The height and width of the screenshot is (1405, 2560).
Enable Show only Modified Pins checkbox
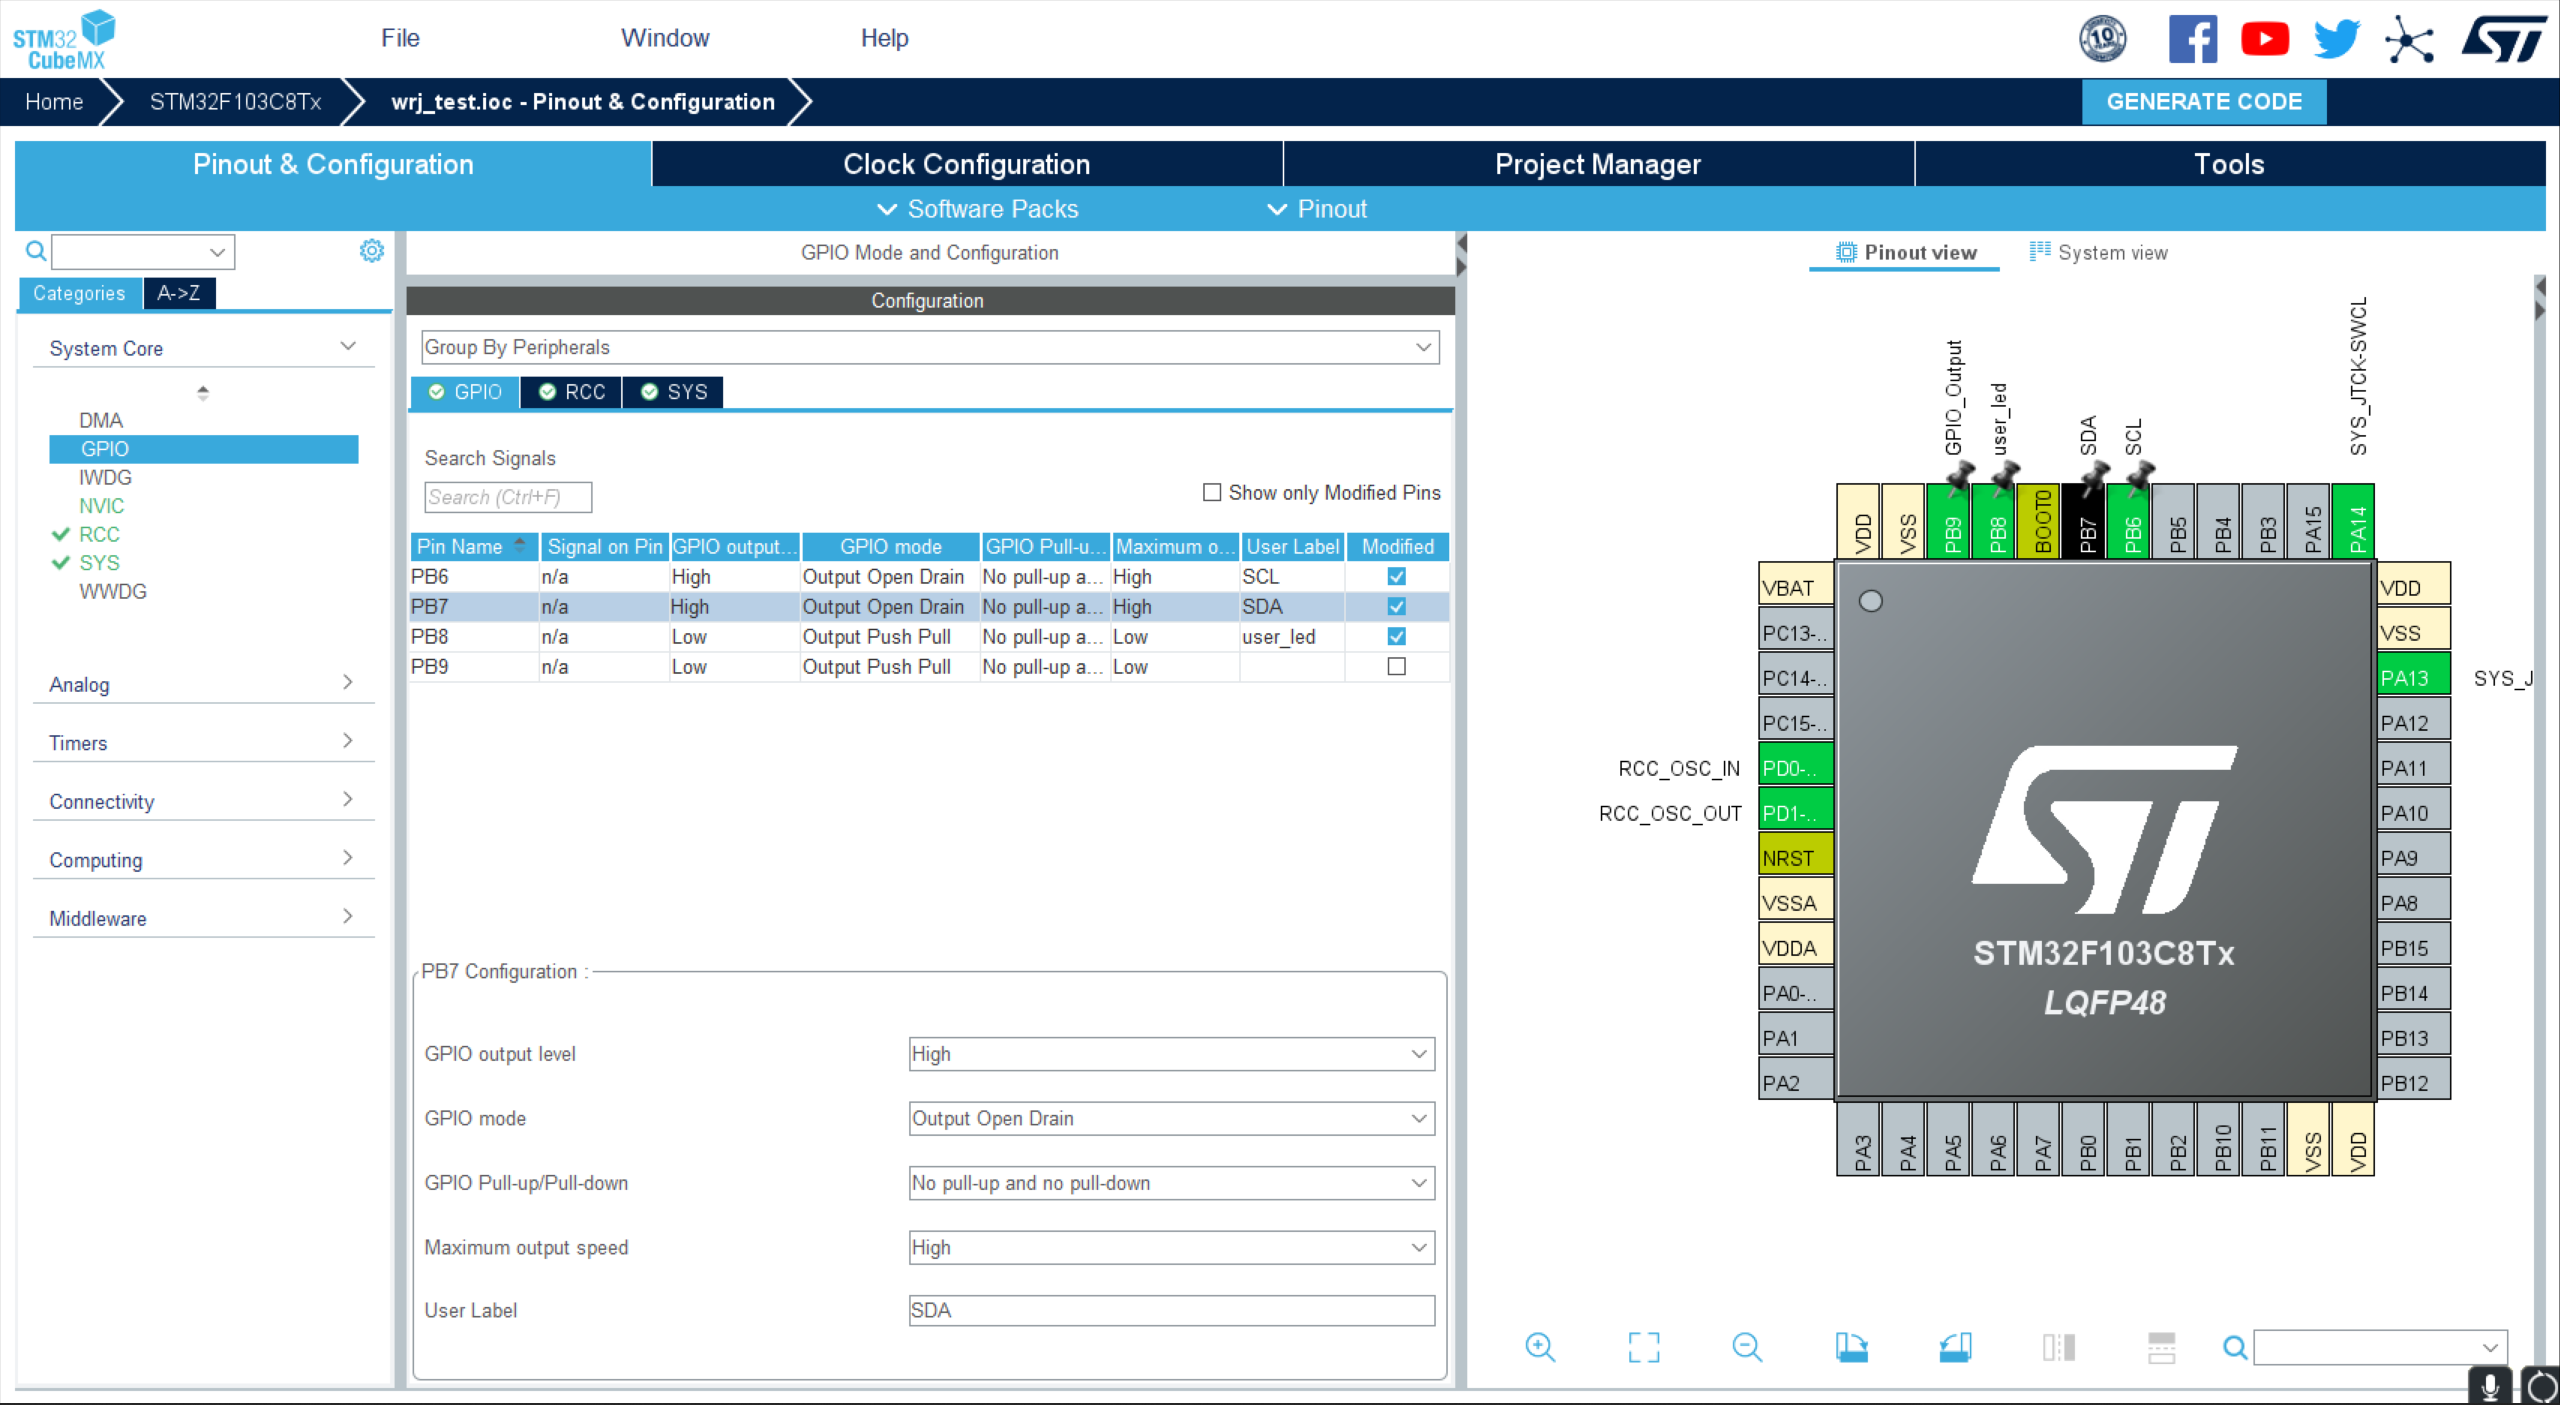click(x=1212, y=492)
